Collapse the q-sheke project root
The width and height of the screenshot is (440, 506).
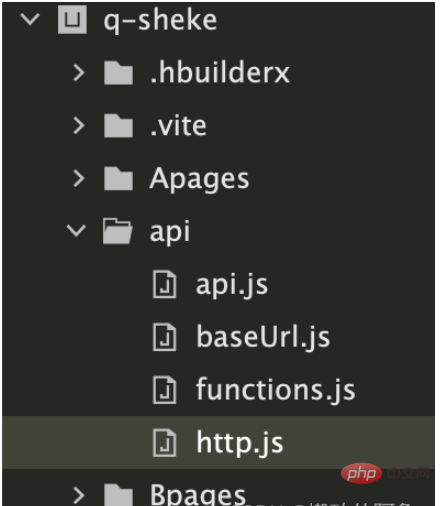[30, 19]
